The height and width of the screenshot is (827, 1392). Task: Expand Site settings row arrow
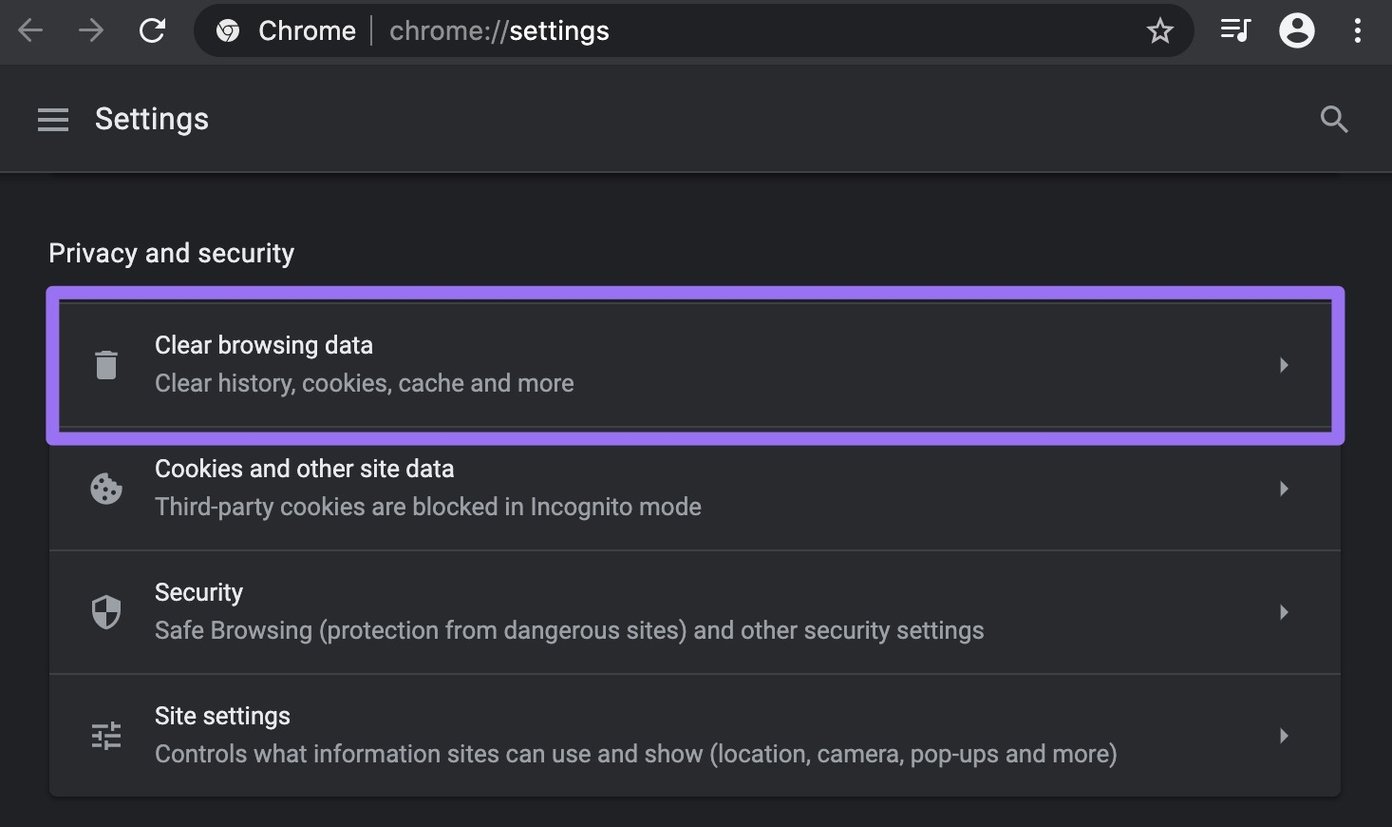click(x=1284, y=736)
